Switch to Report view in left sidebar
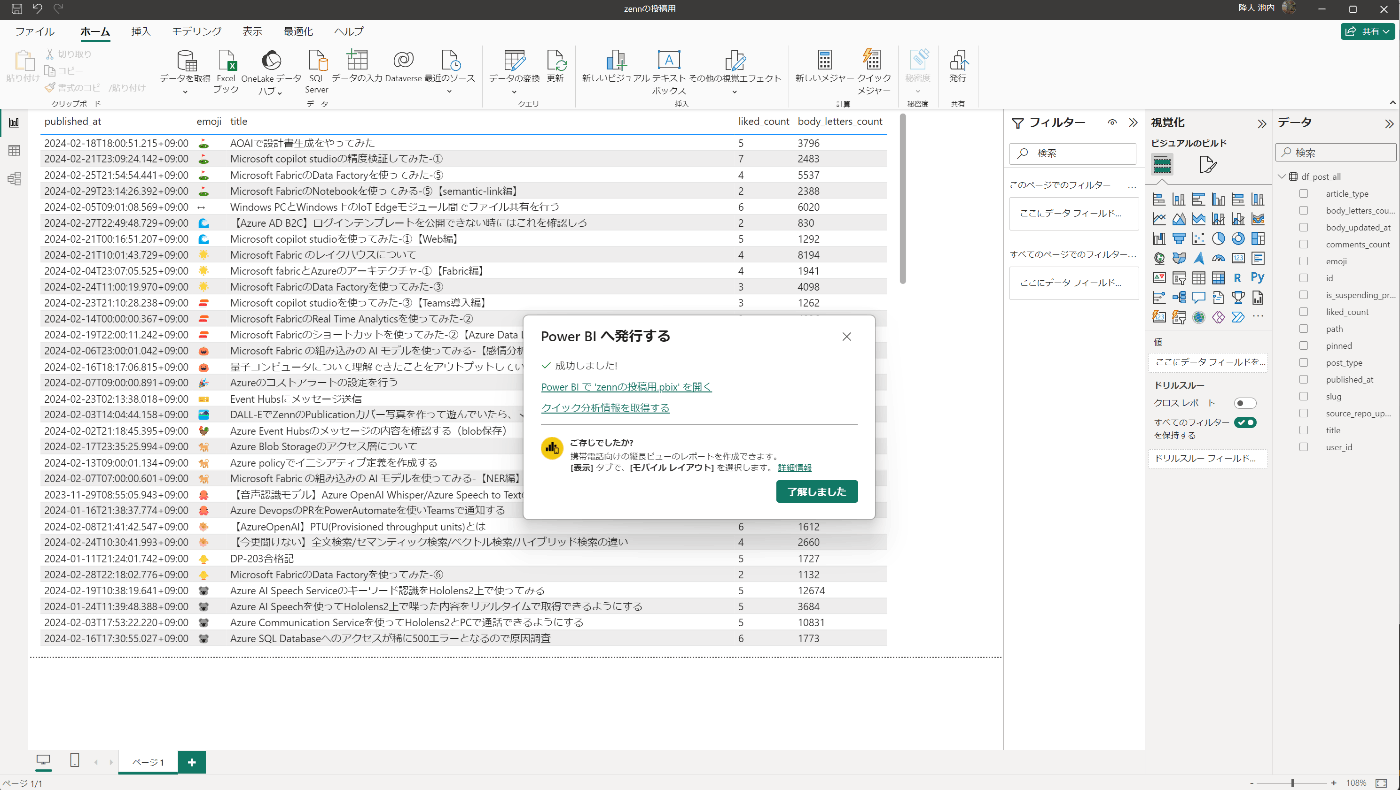The image size is (1400, 790). coord(14,123)
